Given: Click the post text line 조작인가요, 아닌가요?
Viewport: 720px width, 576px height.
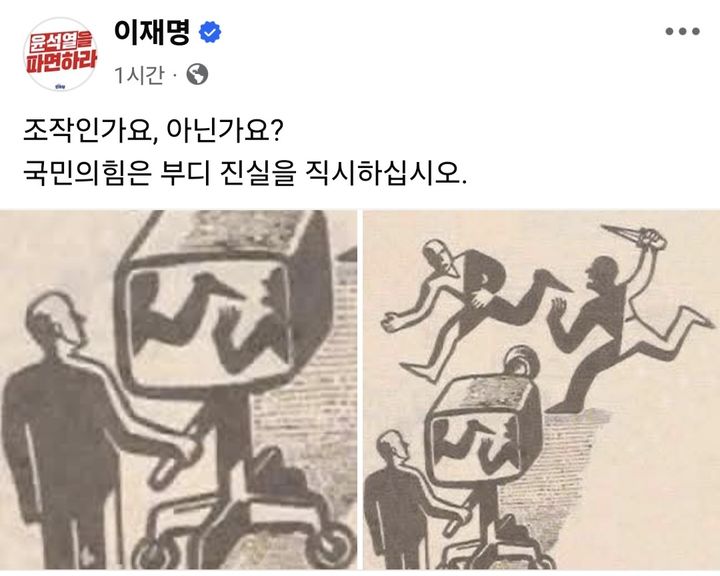Looking at the screenshot, I should 152,132.
